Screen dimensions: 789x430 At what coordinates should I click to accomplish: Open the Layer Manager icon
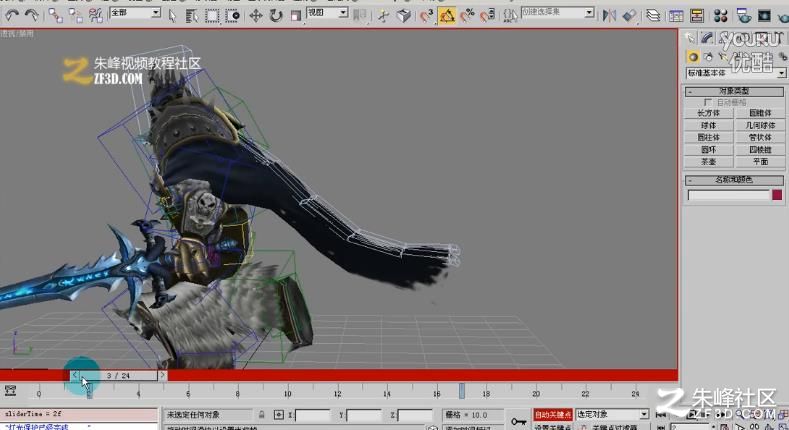(x=653, y=16)
